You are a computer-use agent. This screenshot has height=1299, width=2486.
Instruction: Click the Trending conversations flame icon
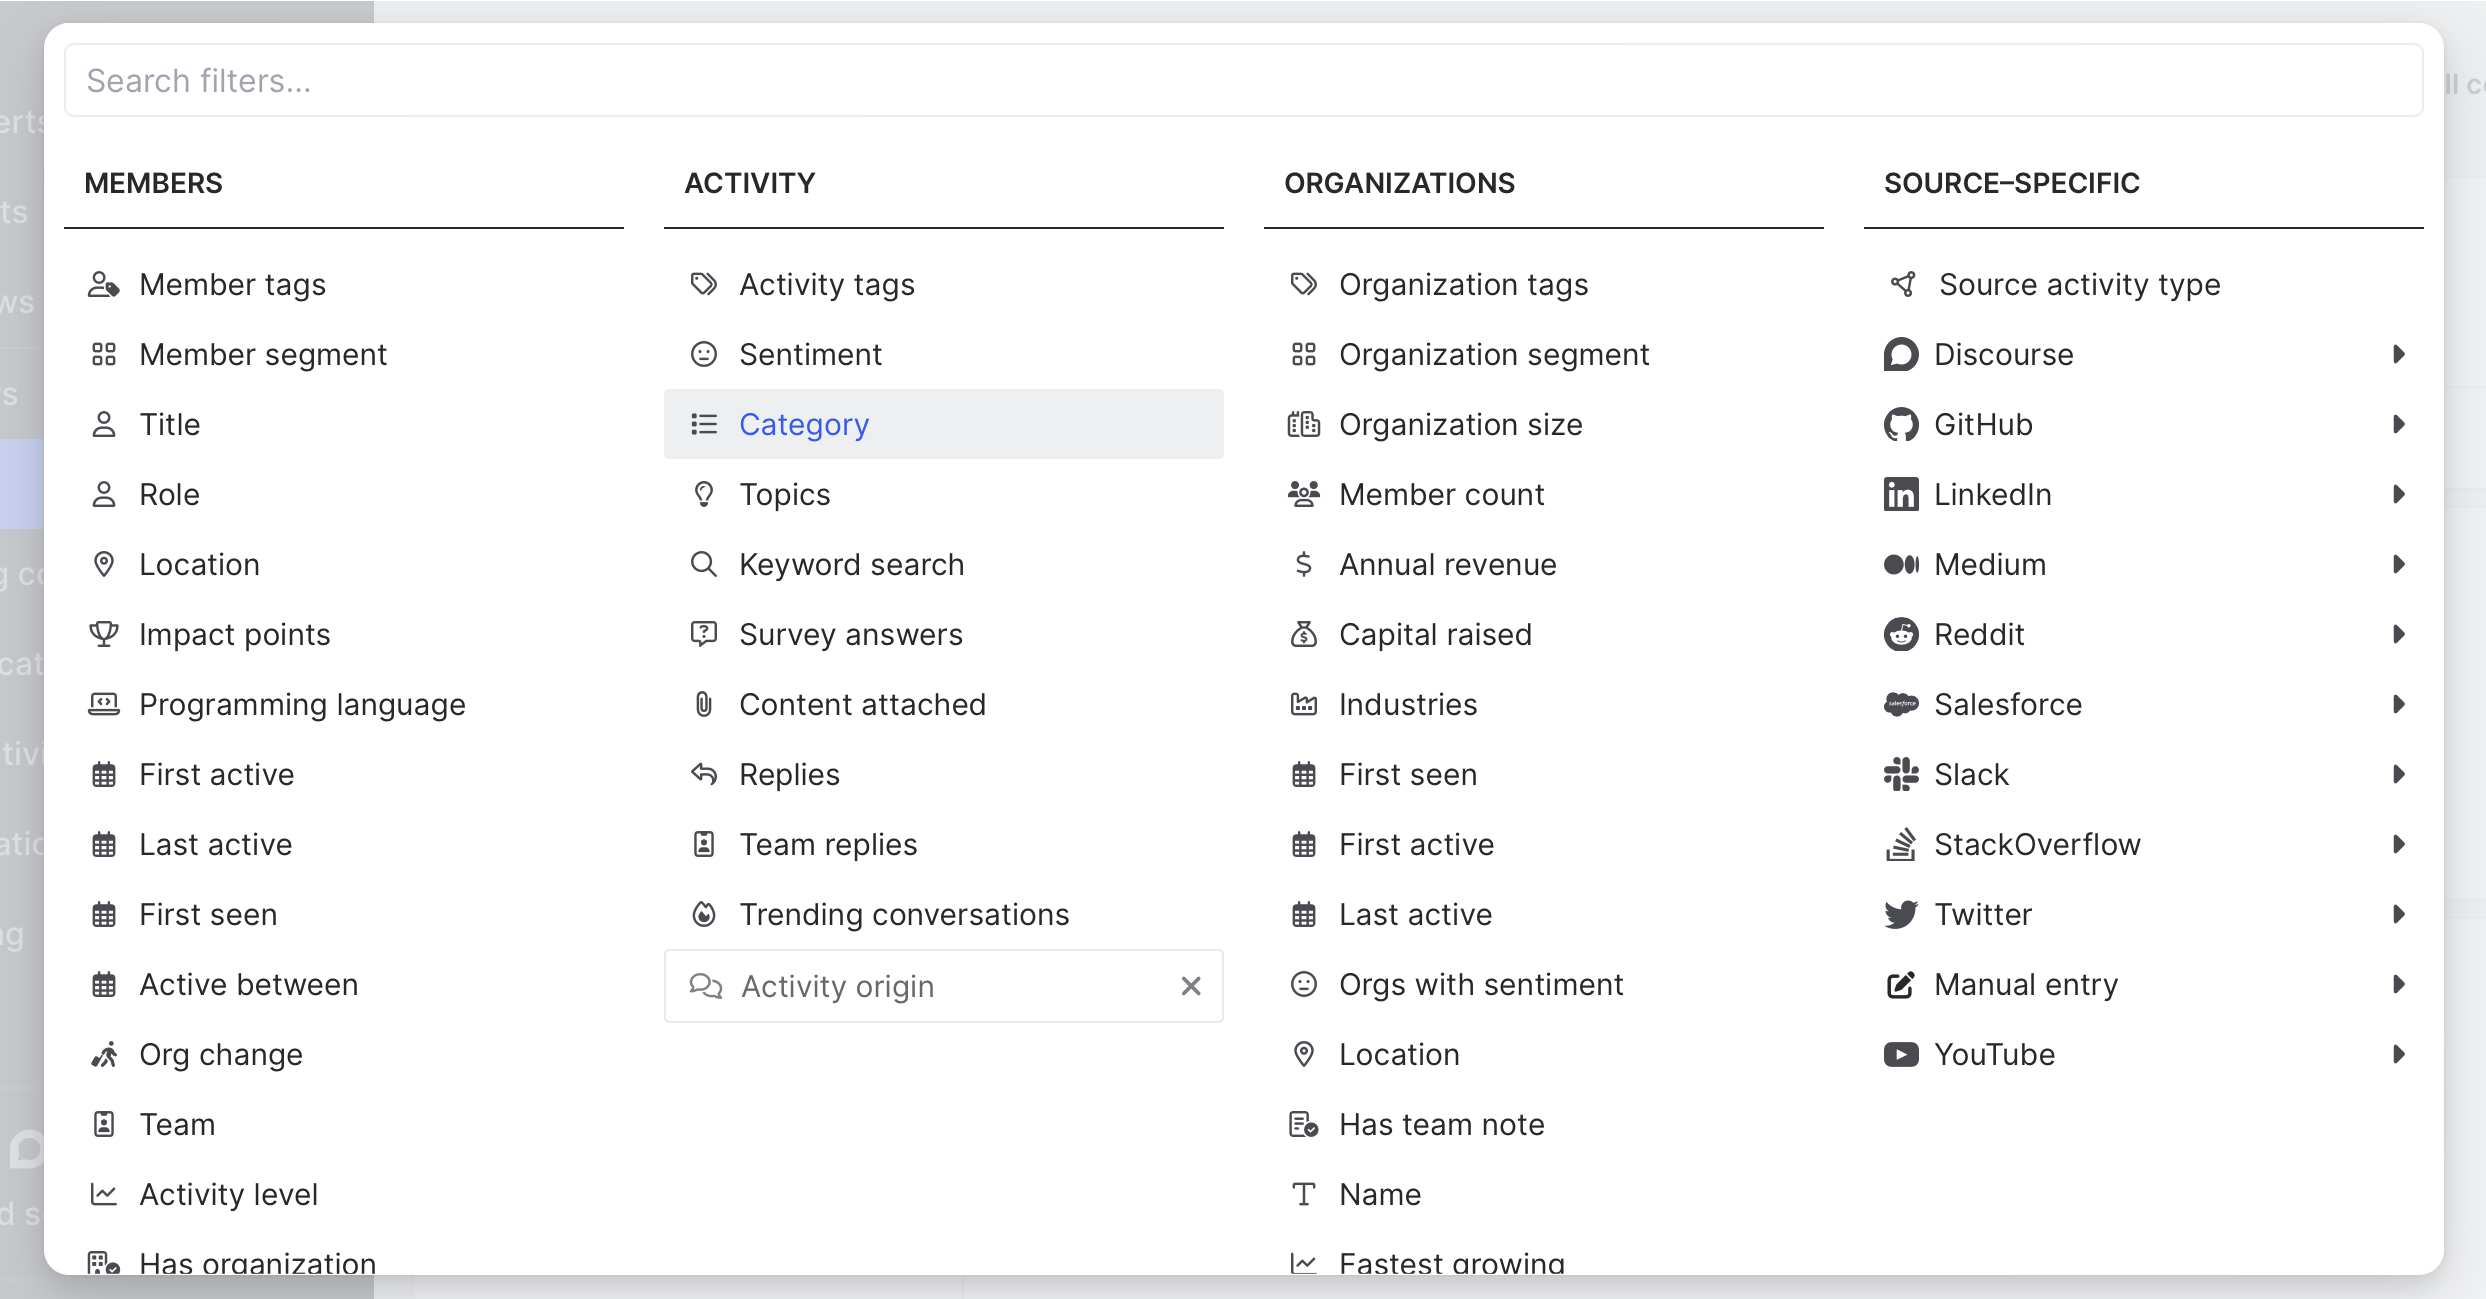pyautogui.click(x=704, y=915)
